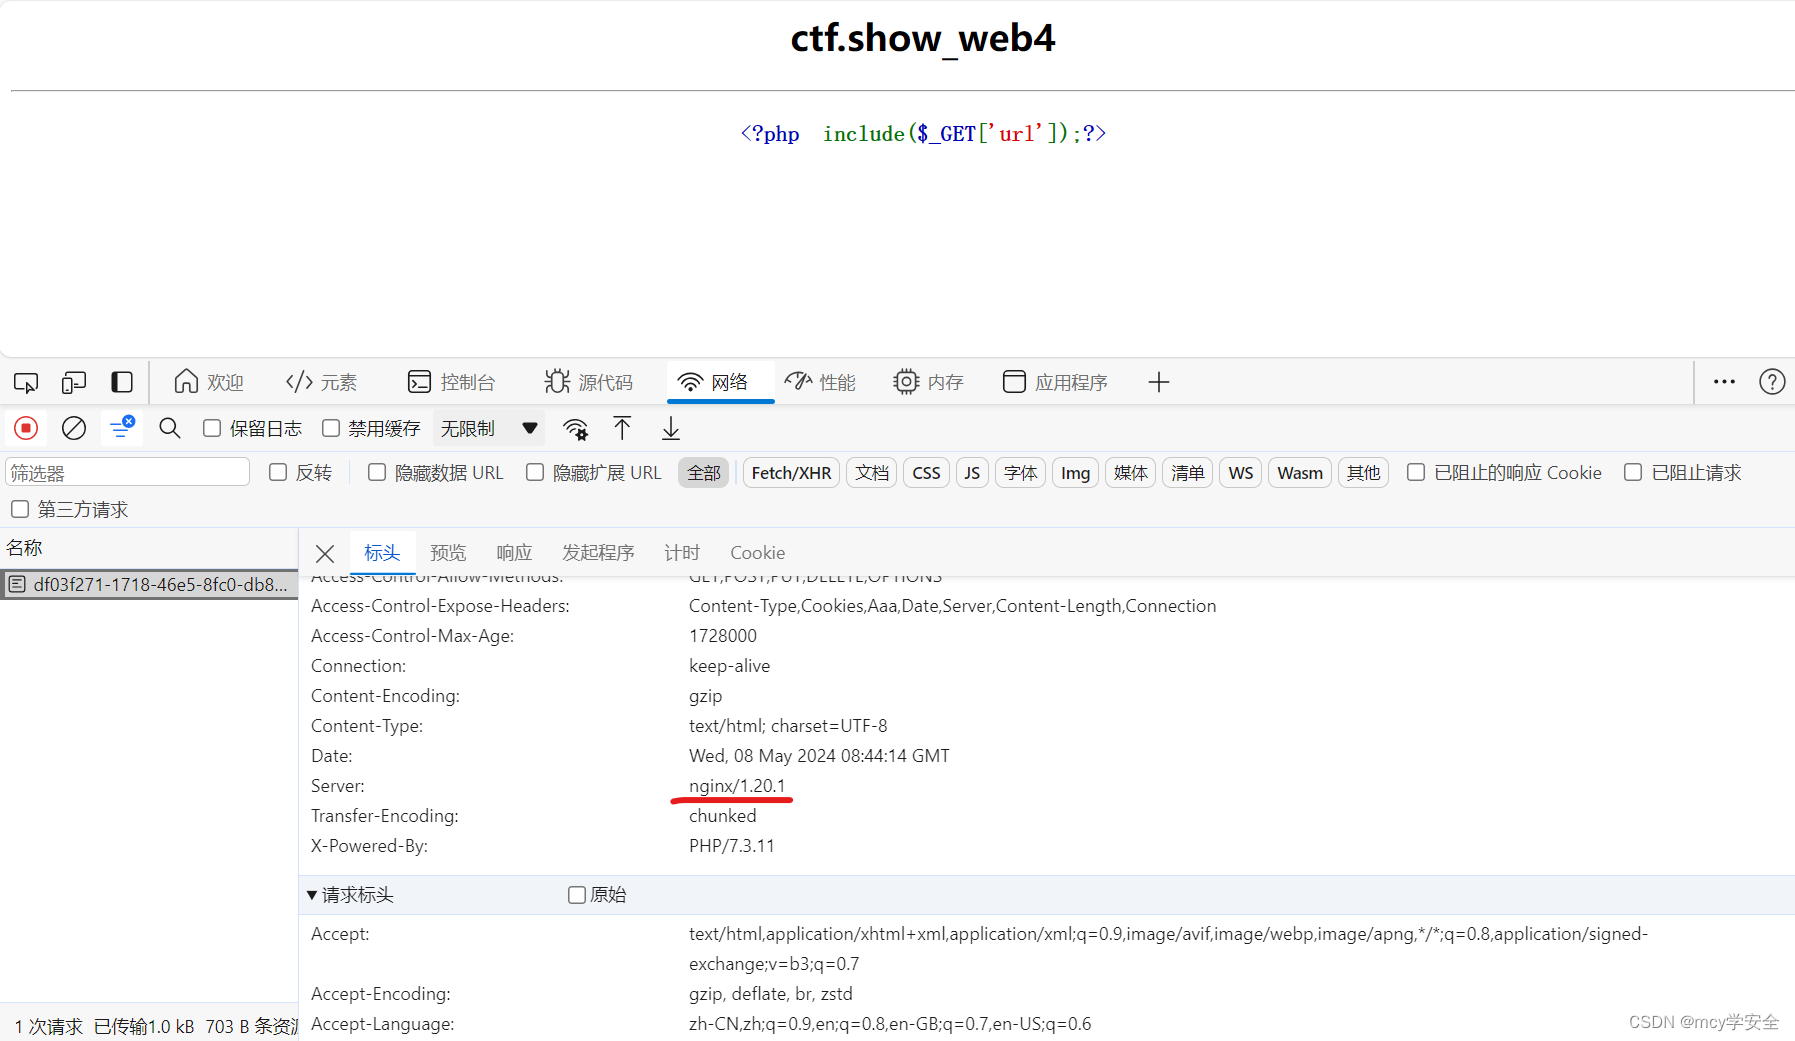Viewport: 1795px width, 1041px height.
Task: Clear the network log
Action: point(73,428)
